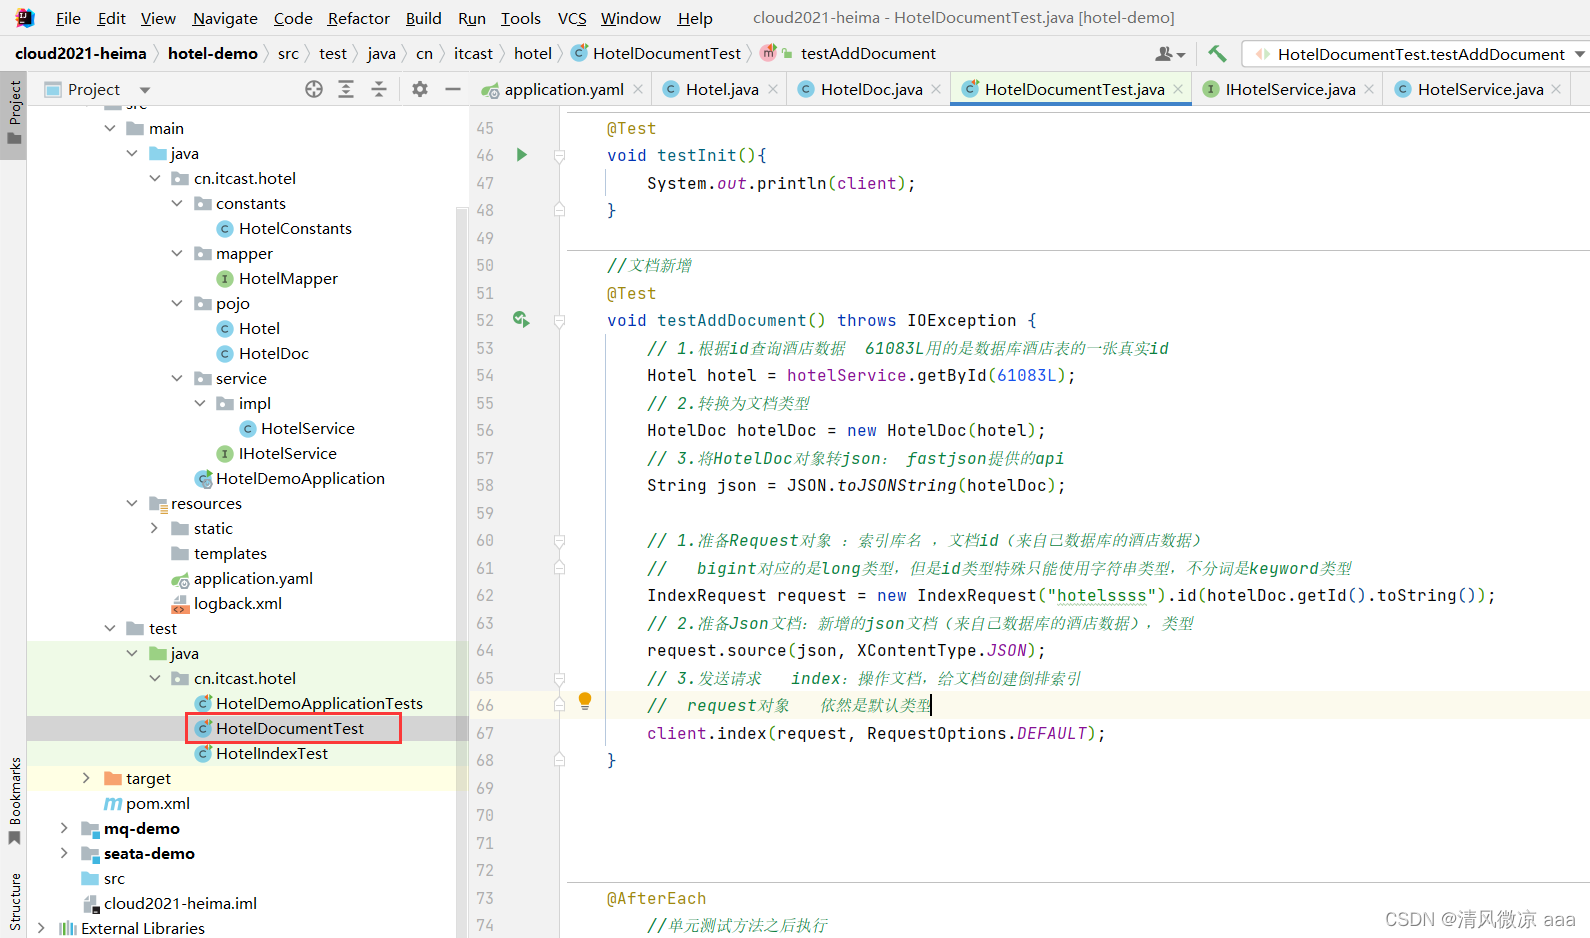
Task: Close the HotelService.java tab
Action: pyautogui.click(x=1556, y=89)
